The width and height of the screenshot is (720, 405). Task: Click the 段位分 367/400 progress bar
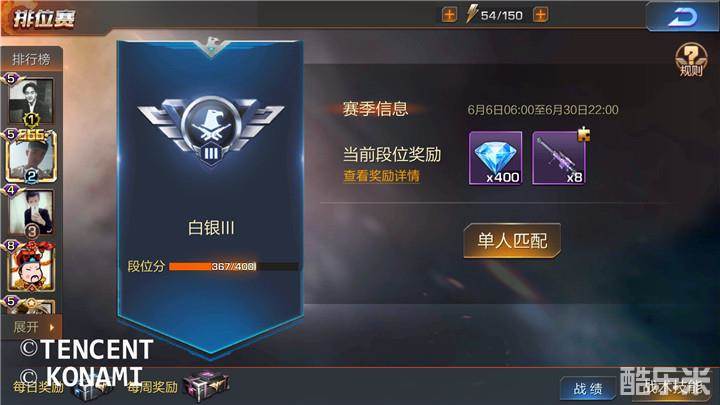234,266
